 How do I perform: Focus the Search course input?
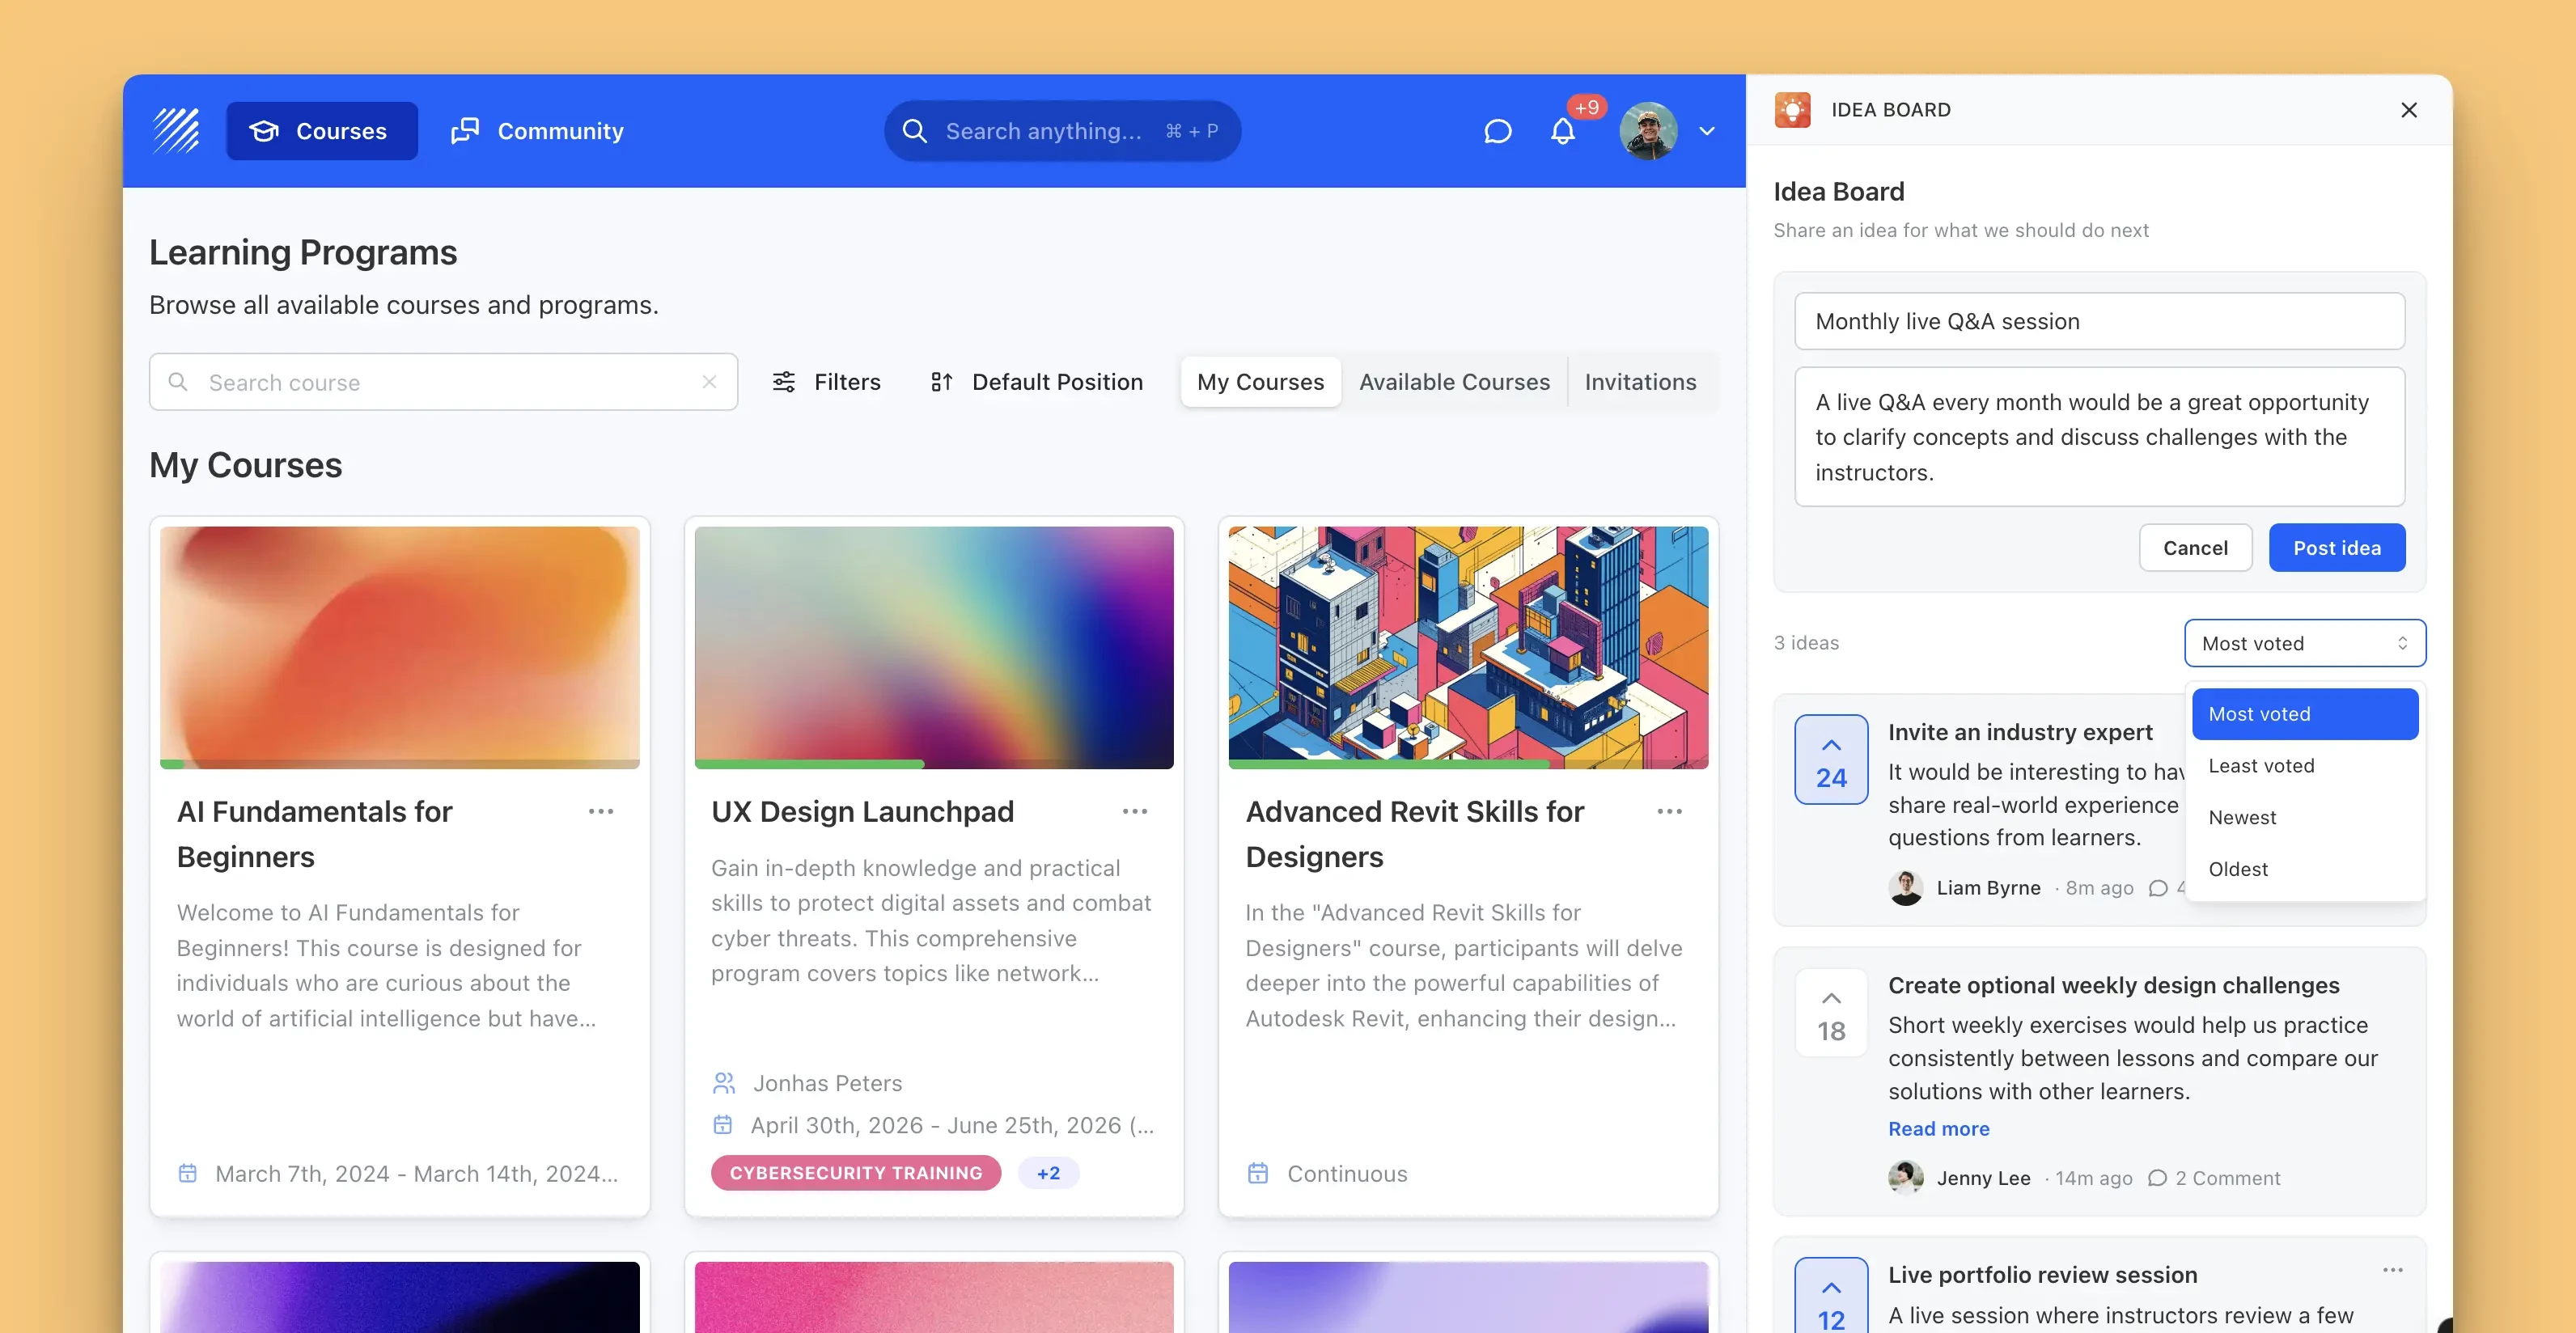point(443,382)
